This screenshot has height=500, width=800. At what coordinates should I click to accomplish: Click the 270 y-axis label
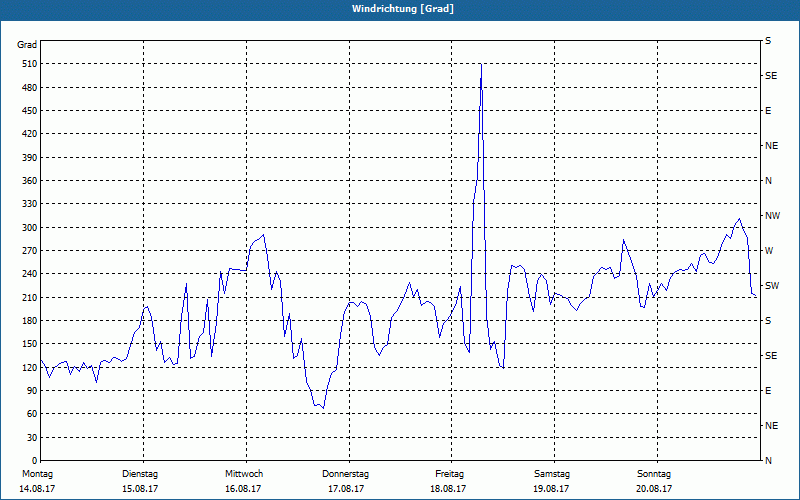coord(30,251)
